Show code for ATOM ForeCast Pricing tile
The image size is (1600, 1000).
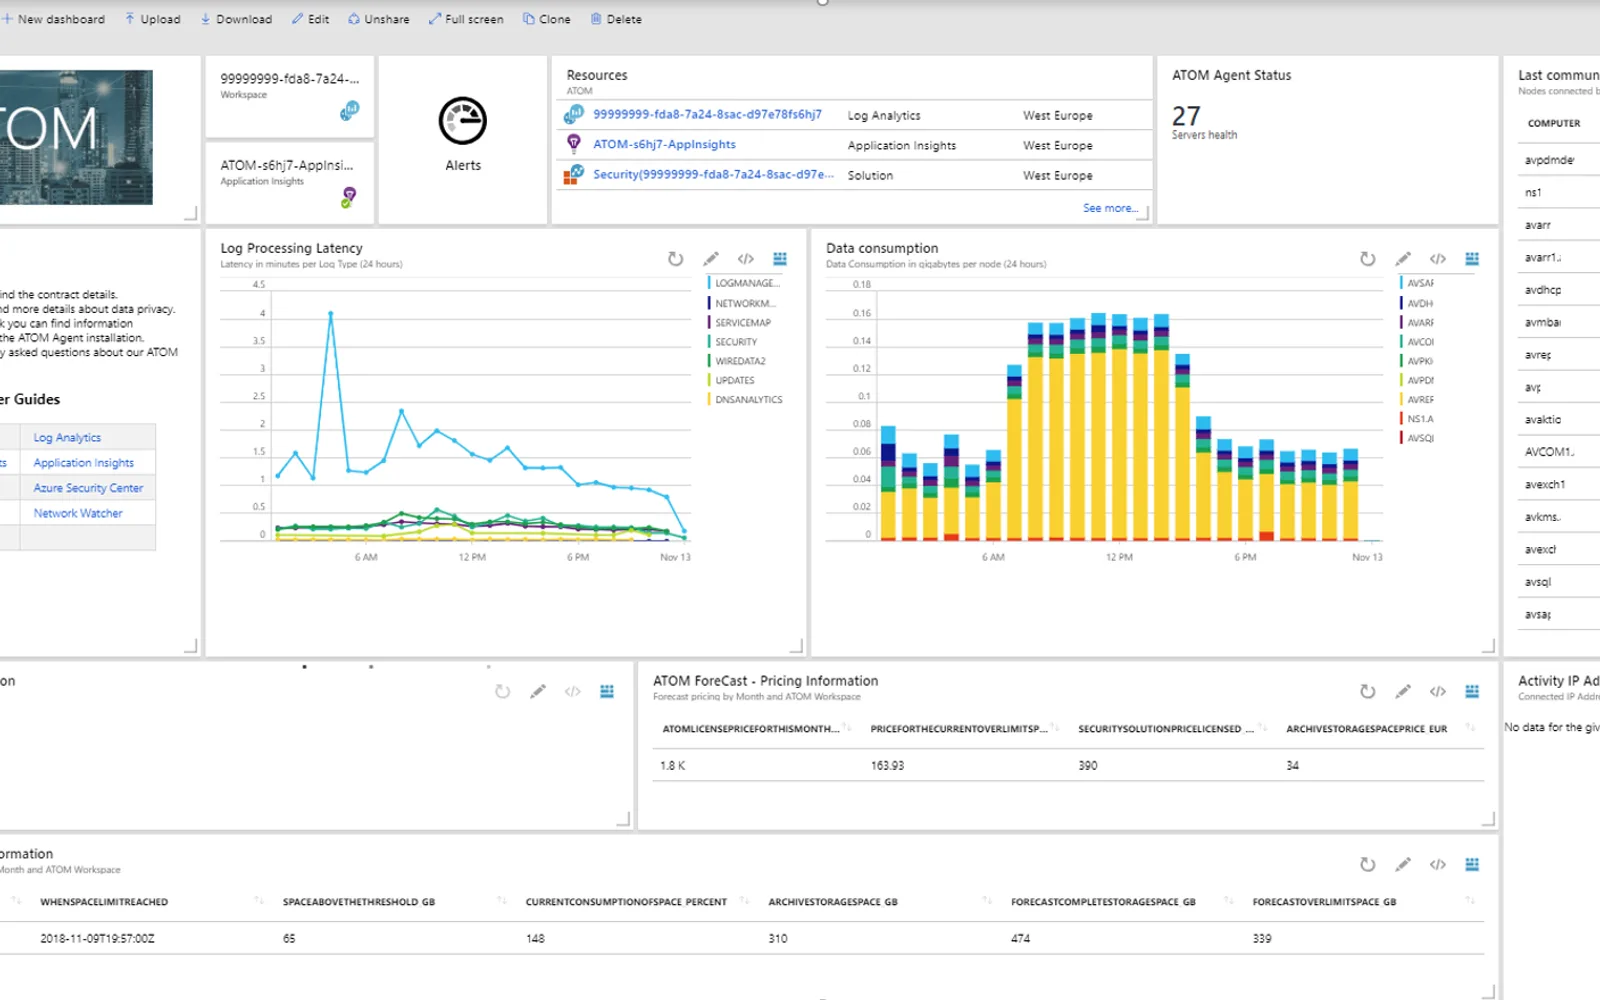click(1438, 692)
